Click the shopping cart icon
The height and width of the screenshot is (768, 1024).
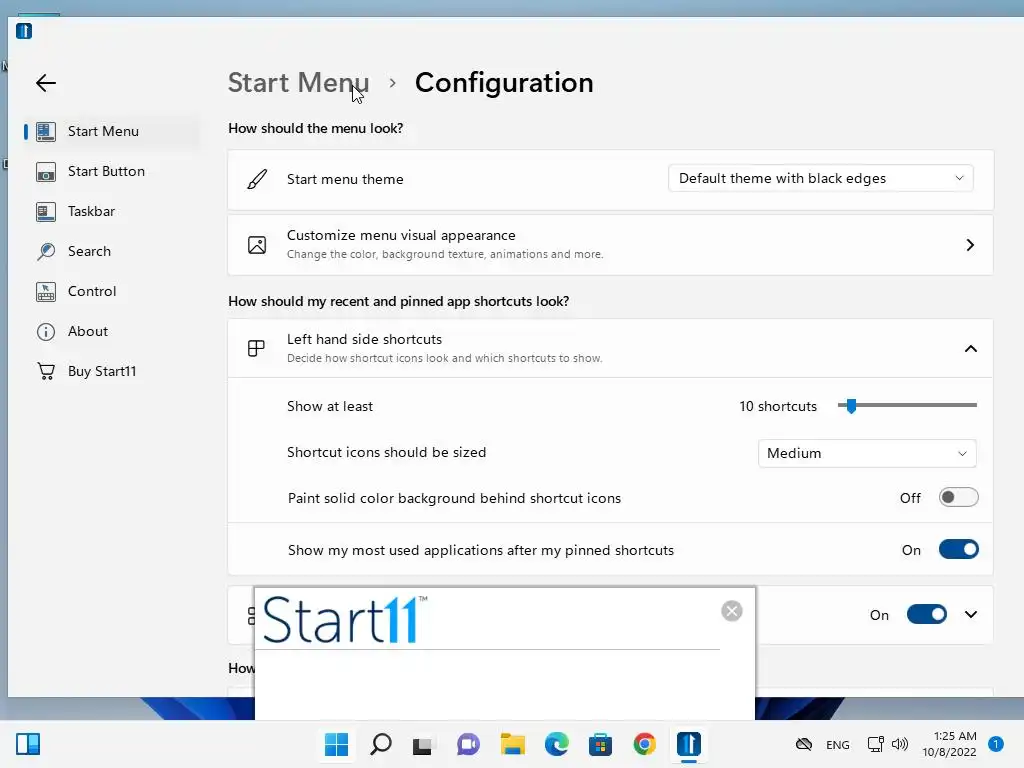point(46,372)
